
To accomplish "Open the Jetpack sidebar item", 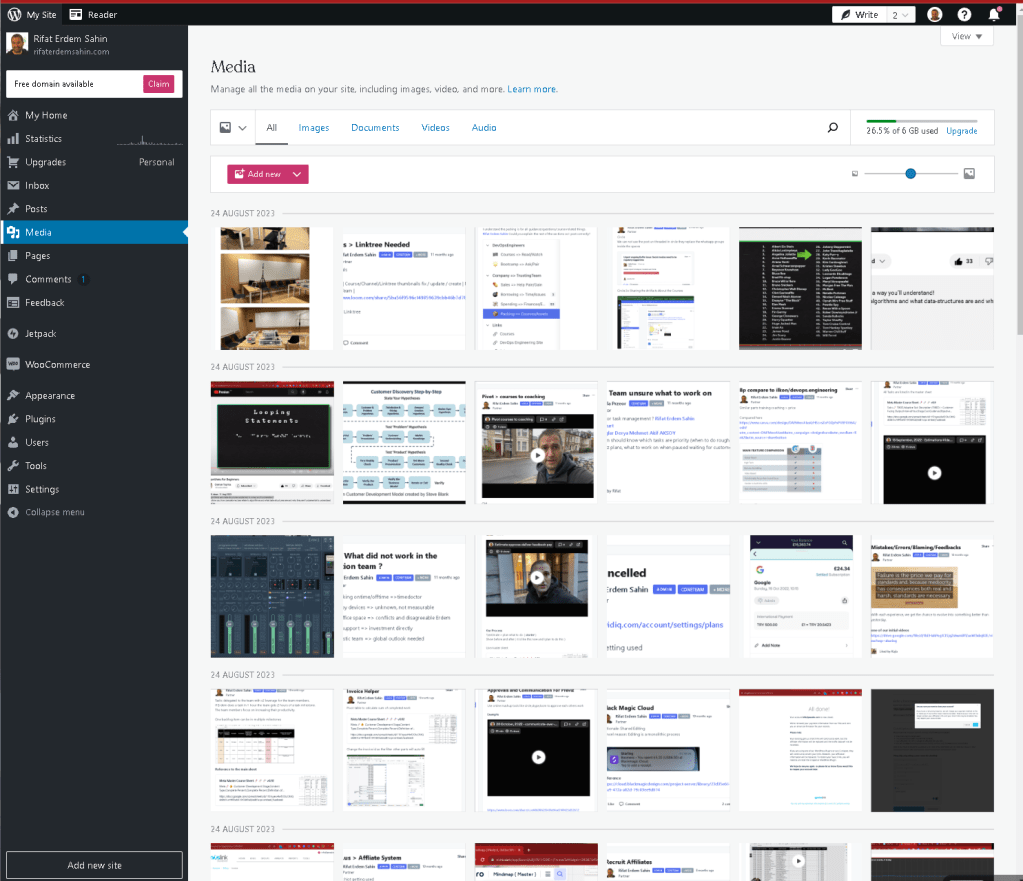I will (94, 333).
